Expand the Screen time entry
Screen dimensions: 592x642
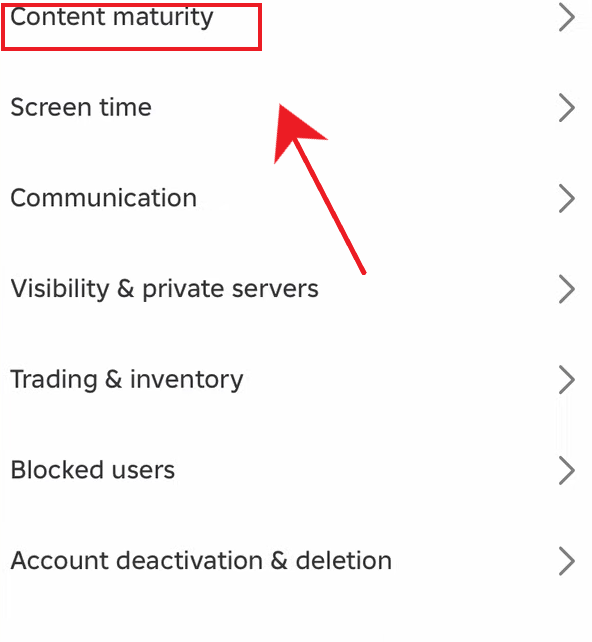[296, 108]
